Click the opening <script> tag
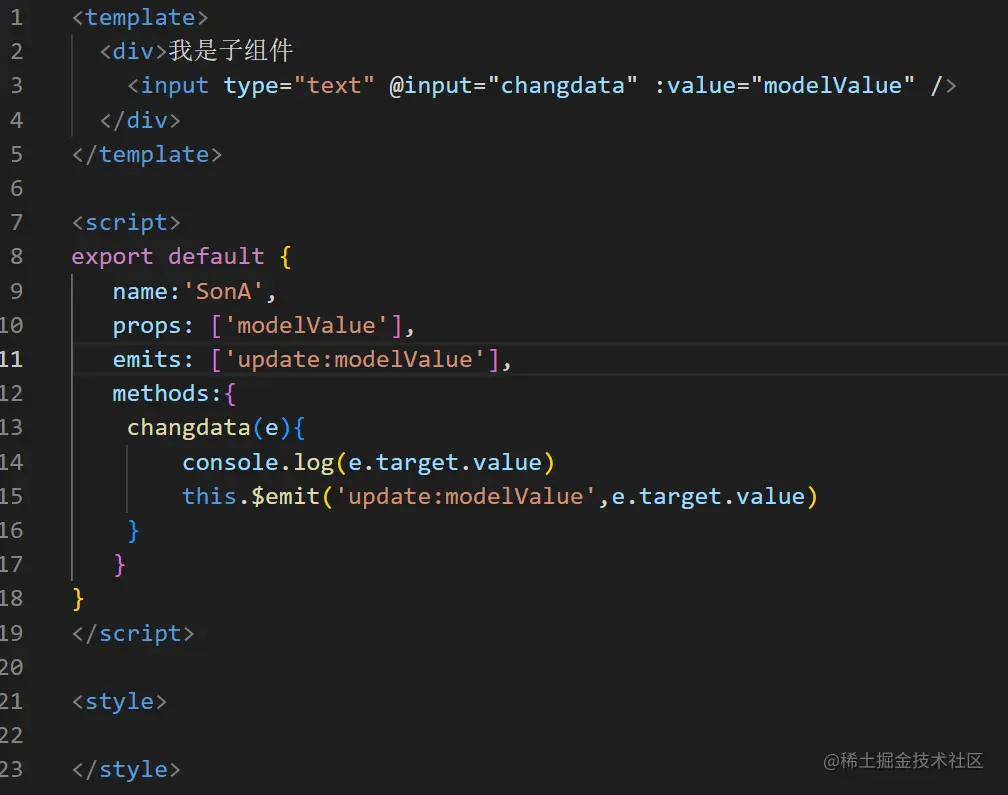This screenshot has height=795, width=1008. point(126,222)
